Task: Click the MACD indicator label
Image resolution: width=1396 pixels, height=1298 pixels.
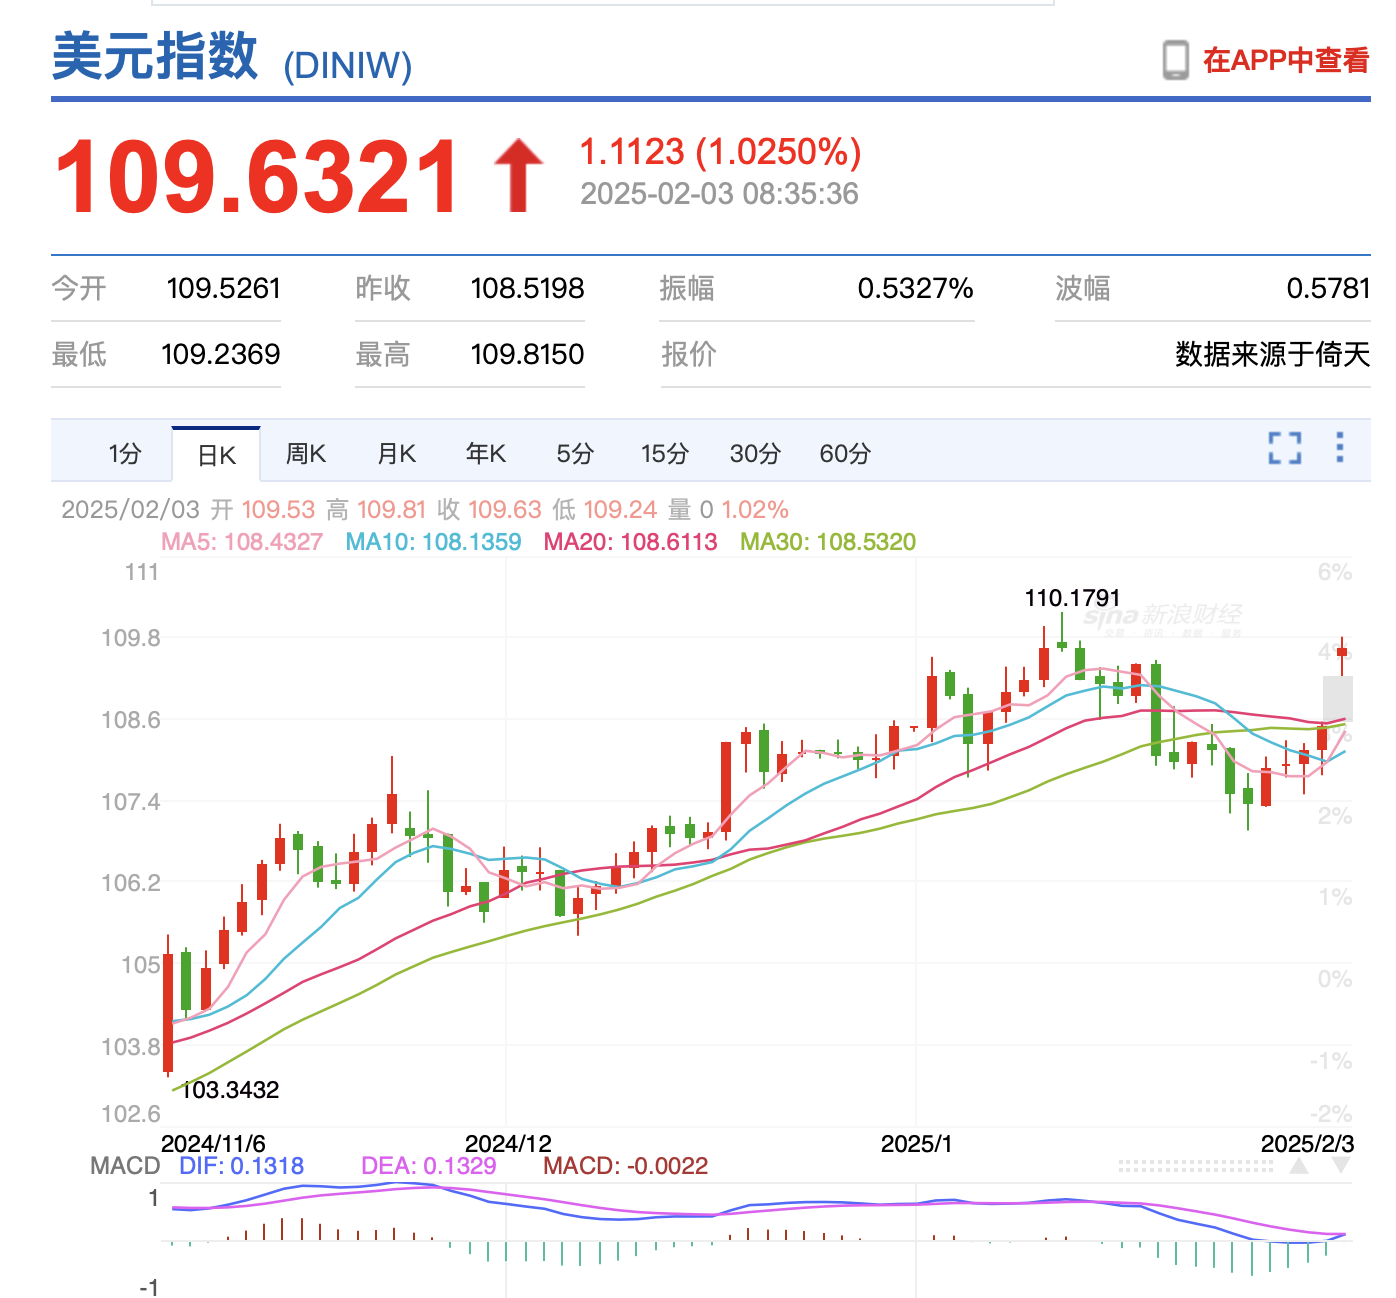Action: 123,1165
